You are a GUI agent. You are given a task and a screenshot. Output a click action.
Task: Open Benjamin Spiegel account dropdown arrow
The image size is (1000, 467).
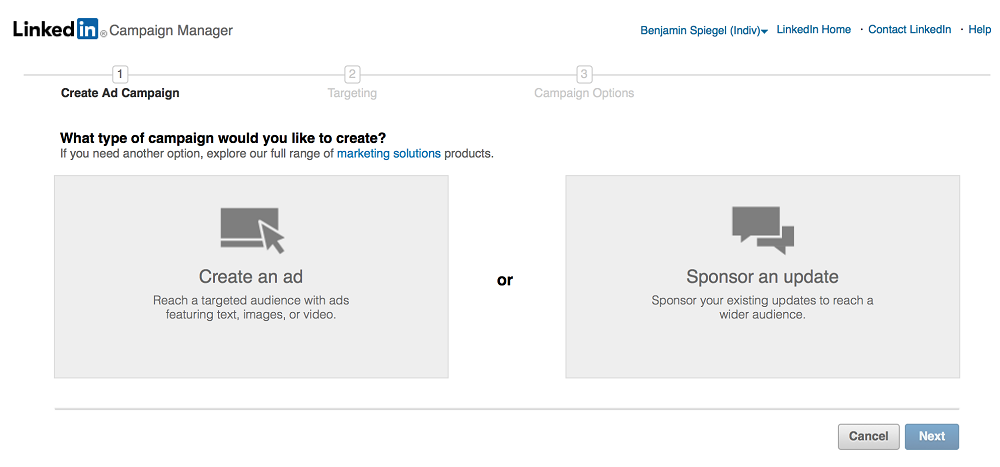[764, 31]
